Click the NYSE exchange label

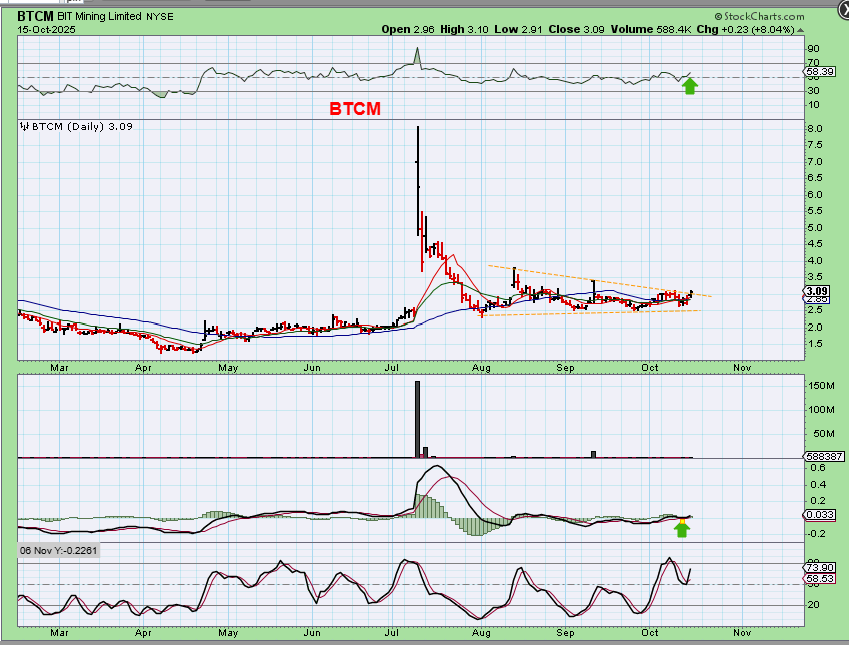160,17
